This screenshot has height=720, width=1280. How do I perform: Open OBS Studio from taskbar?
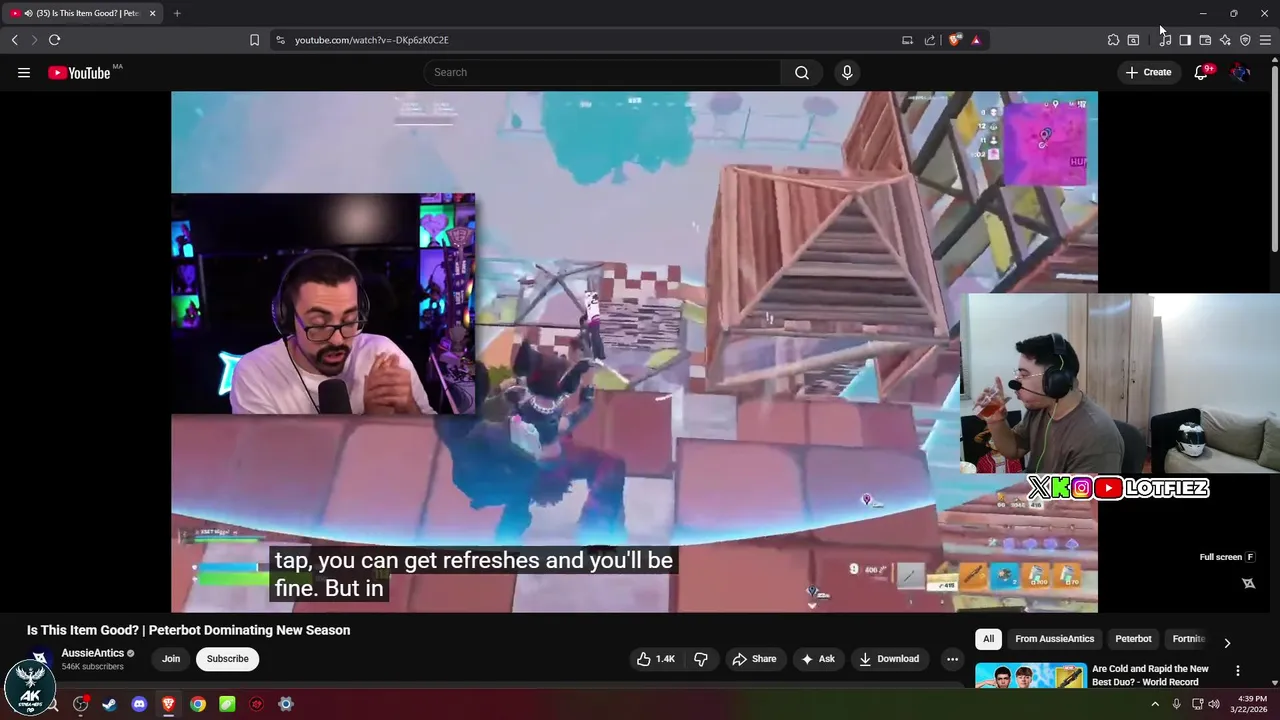click(x=81, y=704)
